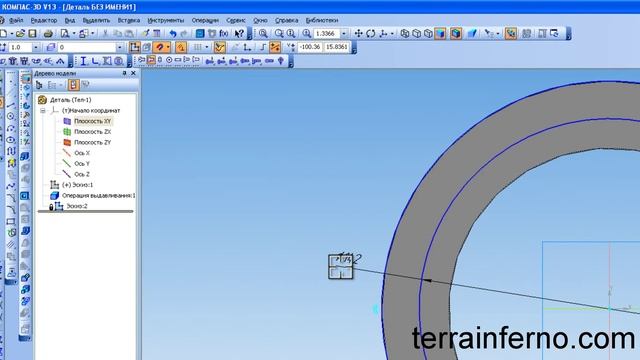The height and width of the screenshot is (360, 640).
Task: Close the Дерево модели panel
Action: 133,73
